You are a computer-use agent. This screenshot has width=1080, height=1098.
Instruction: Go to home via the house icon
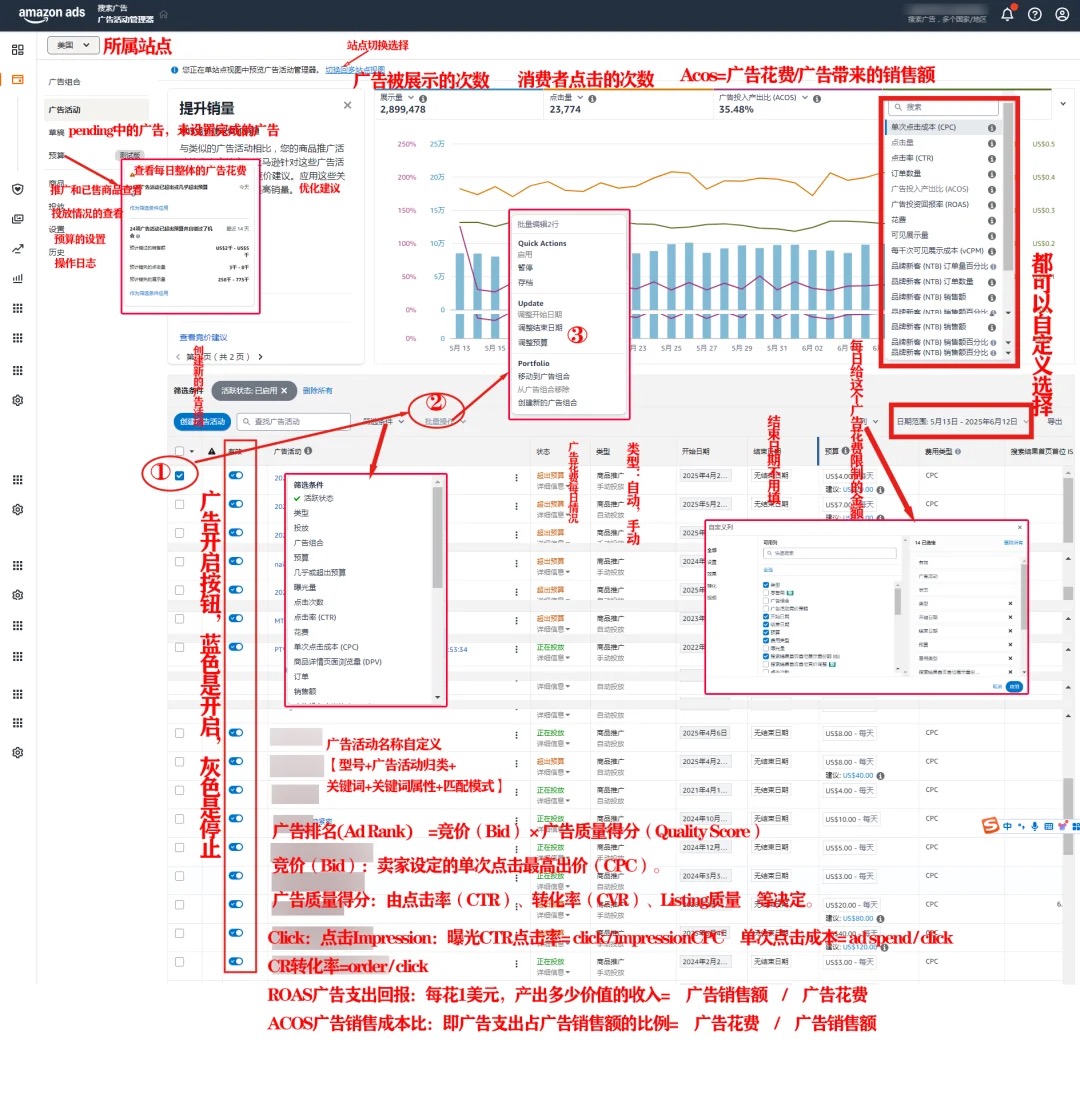(x=164, y=14)
